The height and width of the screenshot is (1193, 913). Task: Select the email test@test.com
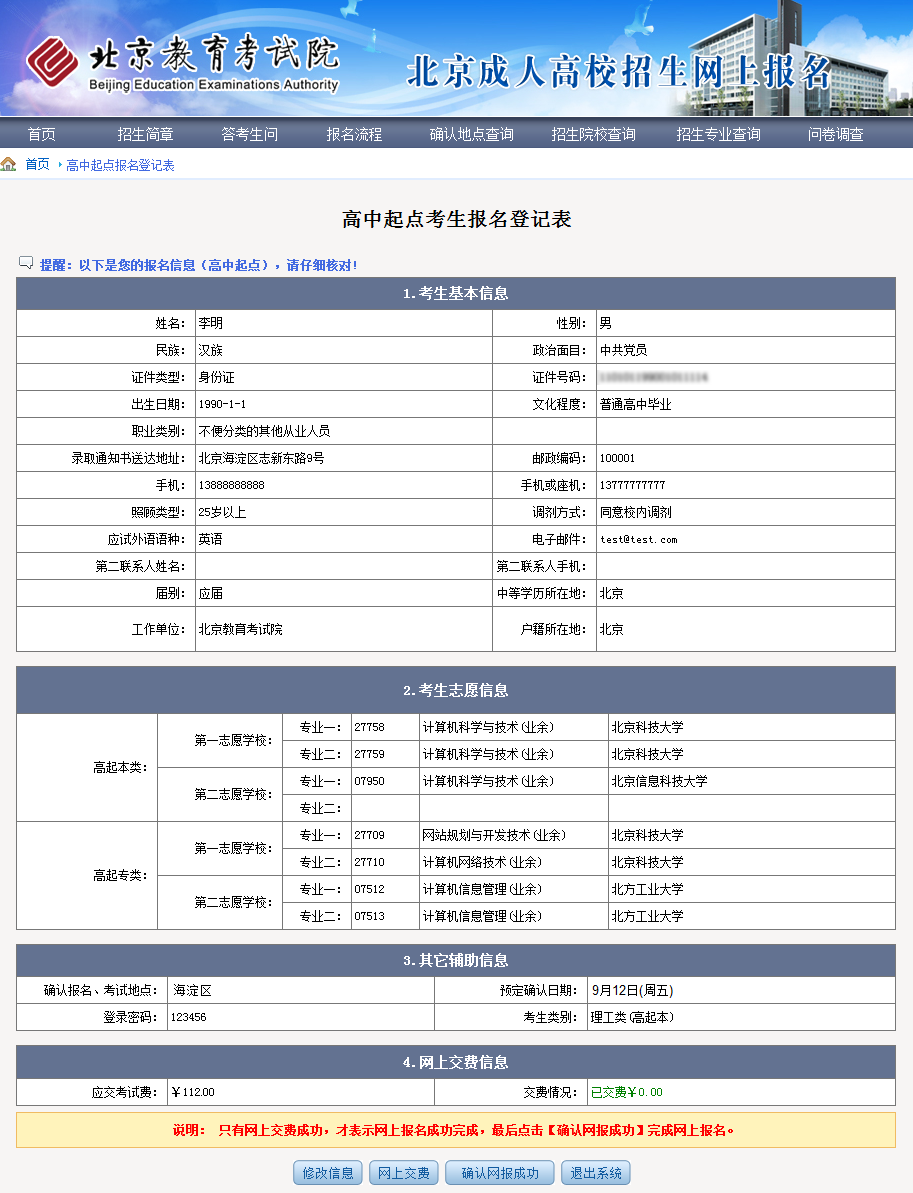point(638,539)
